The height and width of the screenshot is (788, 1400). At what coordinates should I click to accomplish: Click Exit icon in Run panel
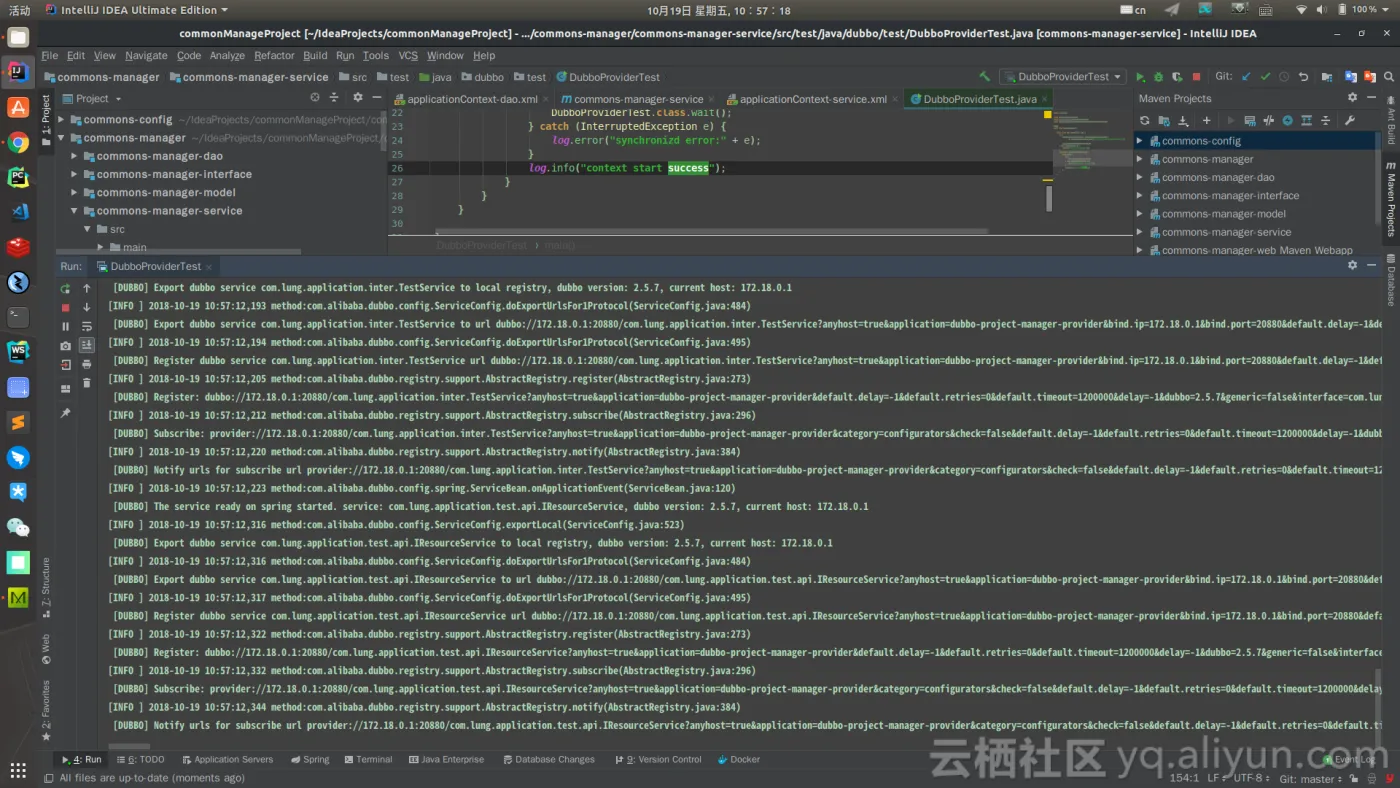(65, 364)
